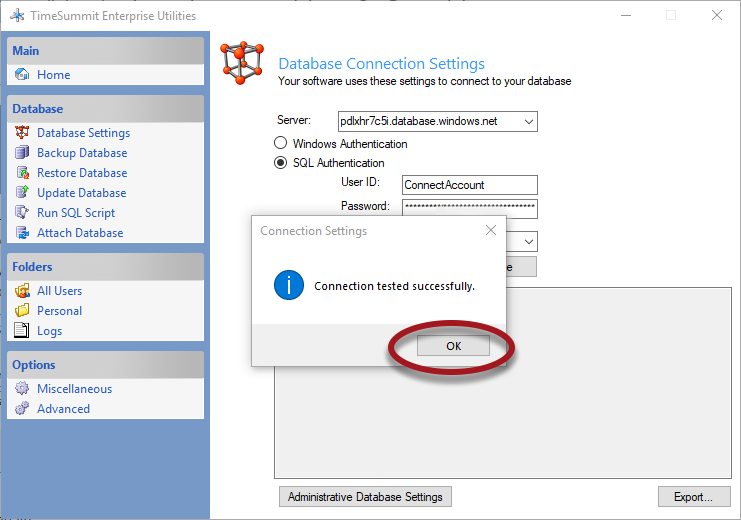Minimize the TimeSummit window
The width and height of the screenshot is (741, 520).
[x=626, y=16]
